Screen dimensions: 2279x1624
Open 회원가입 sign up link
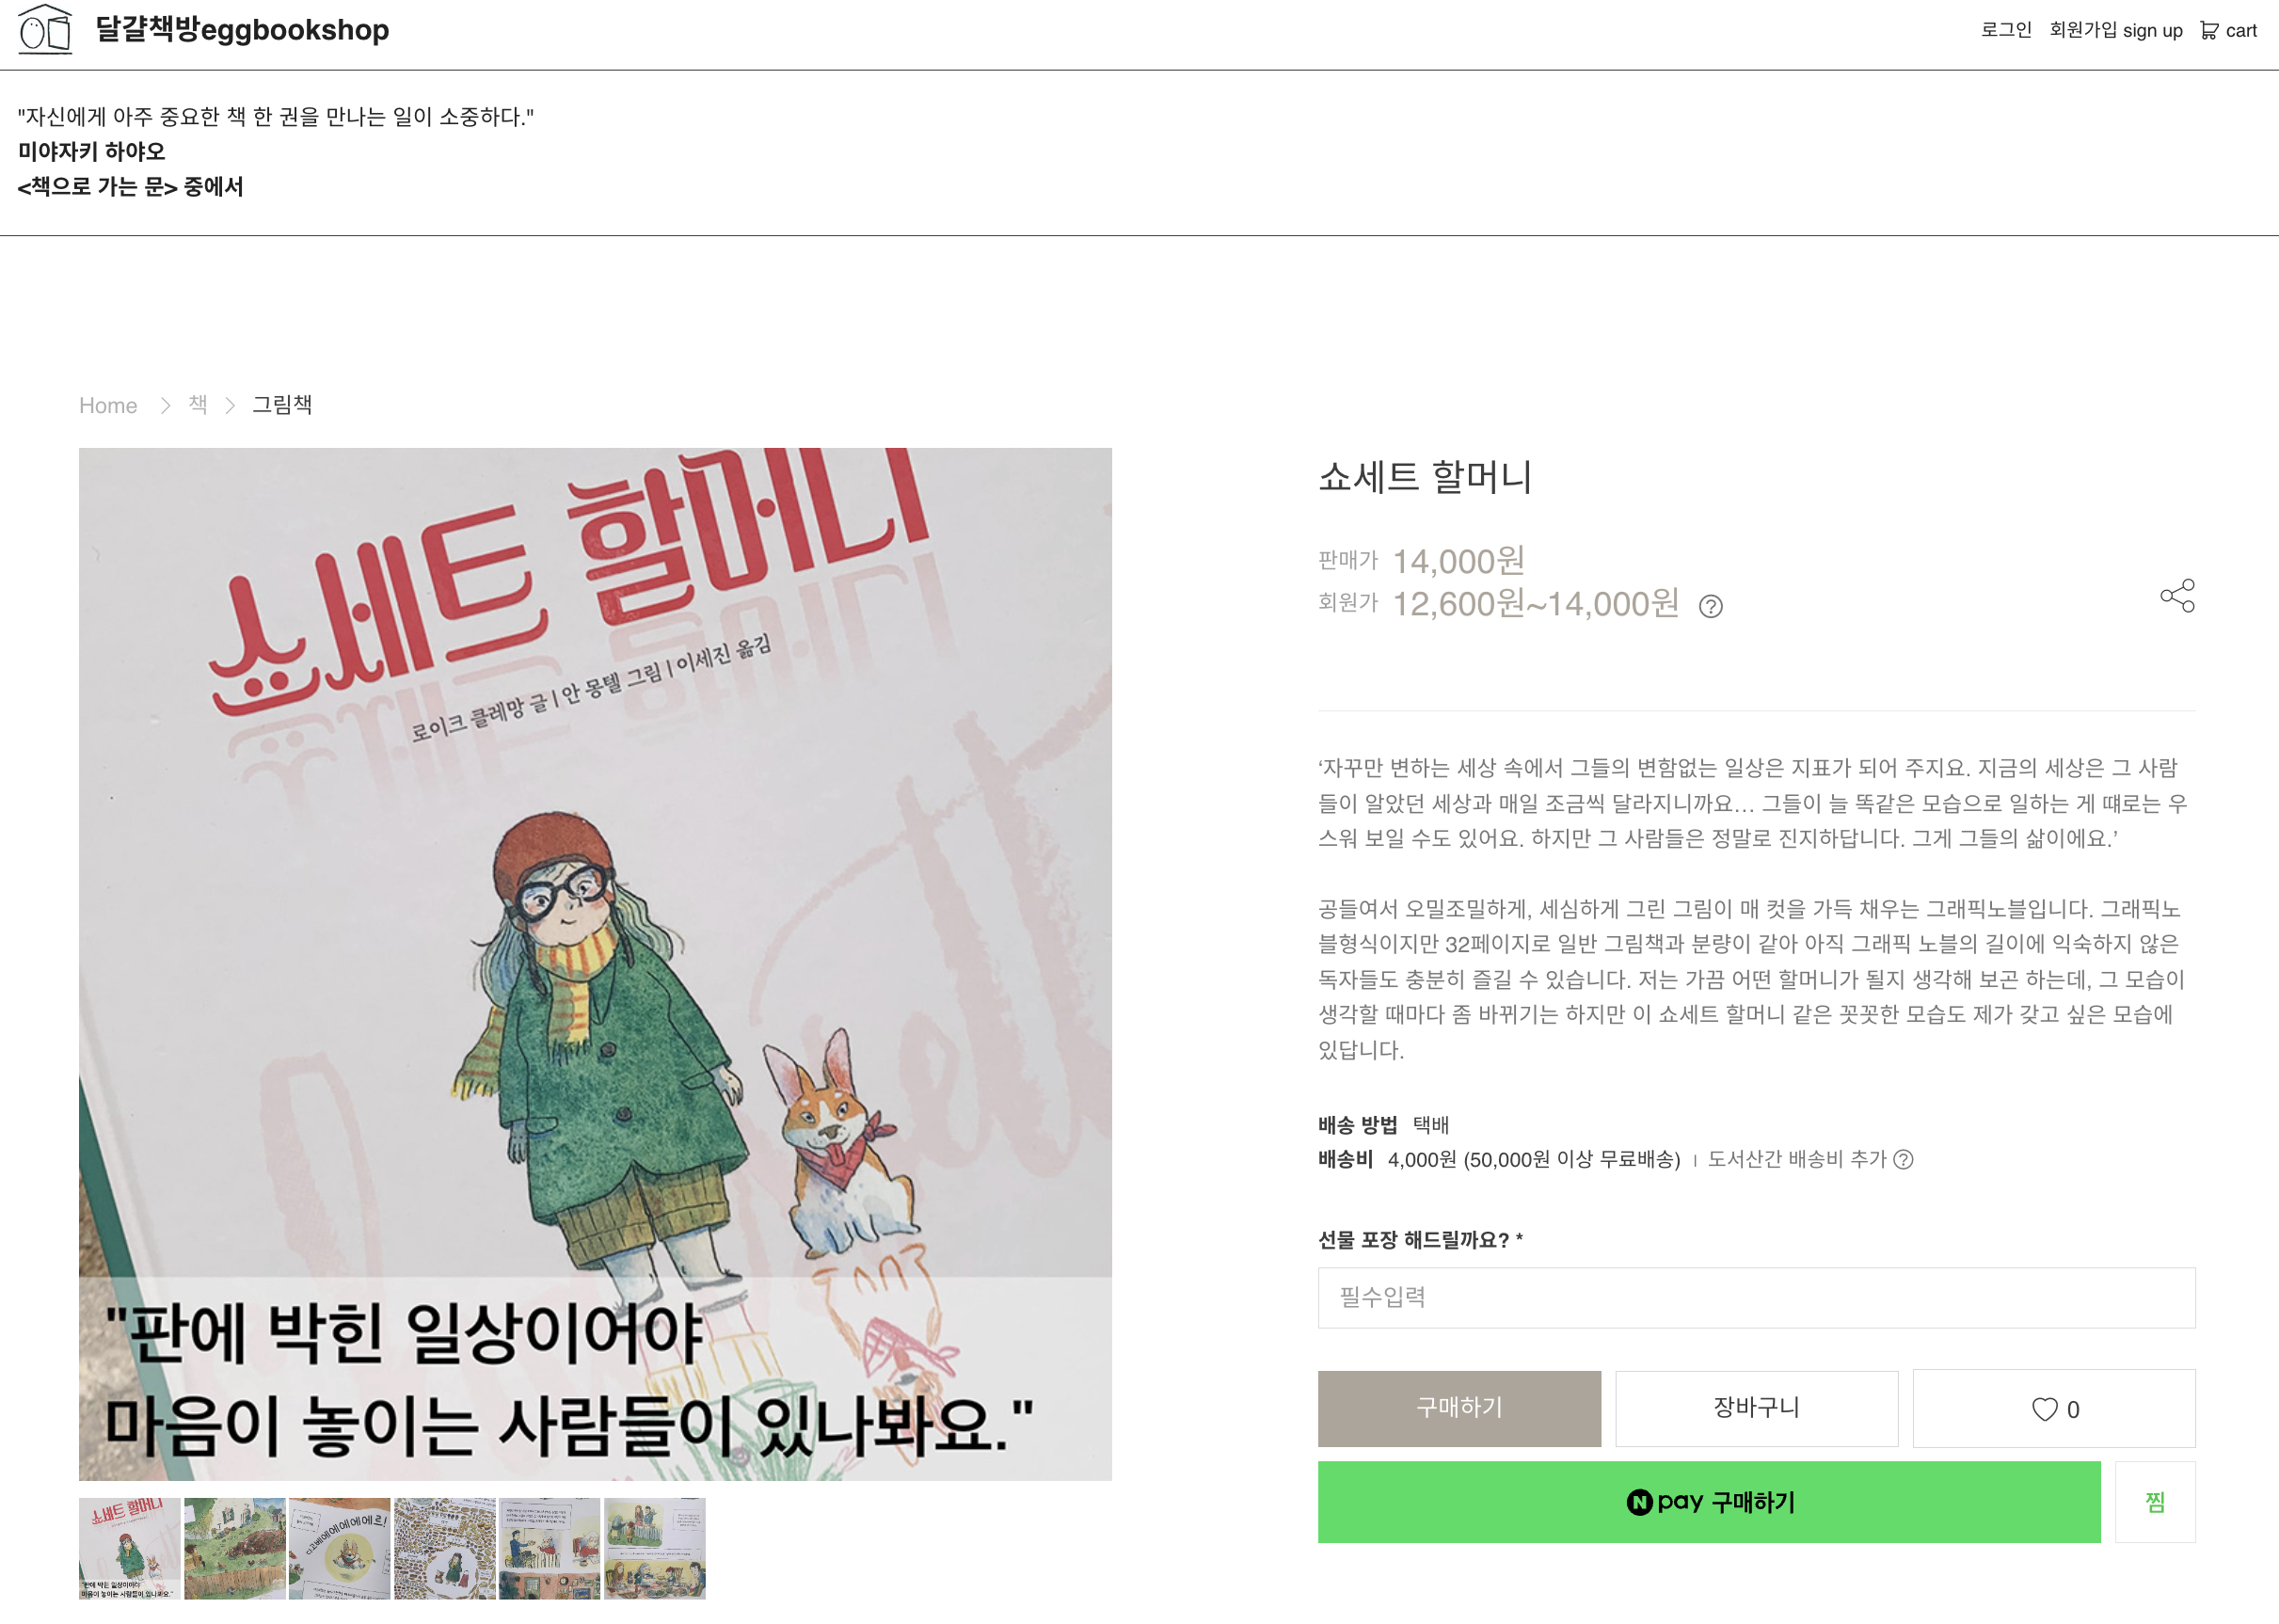click(x=2115, y=30)
